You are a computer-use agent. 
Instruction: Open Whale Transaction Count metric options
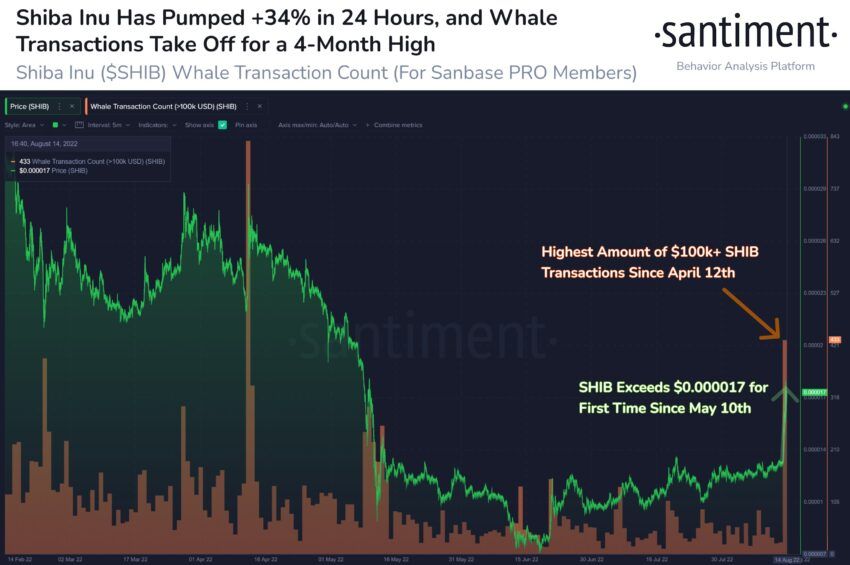pyautogui.click(x=247, y=106)
